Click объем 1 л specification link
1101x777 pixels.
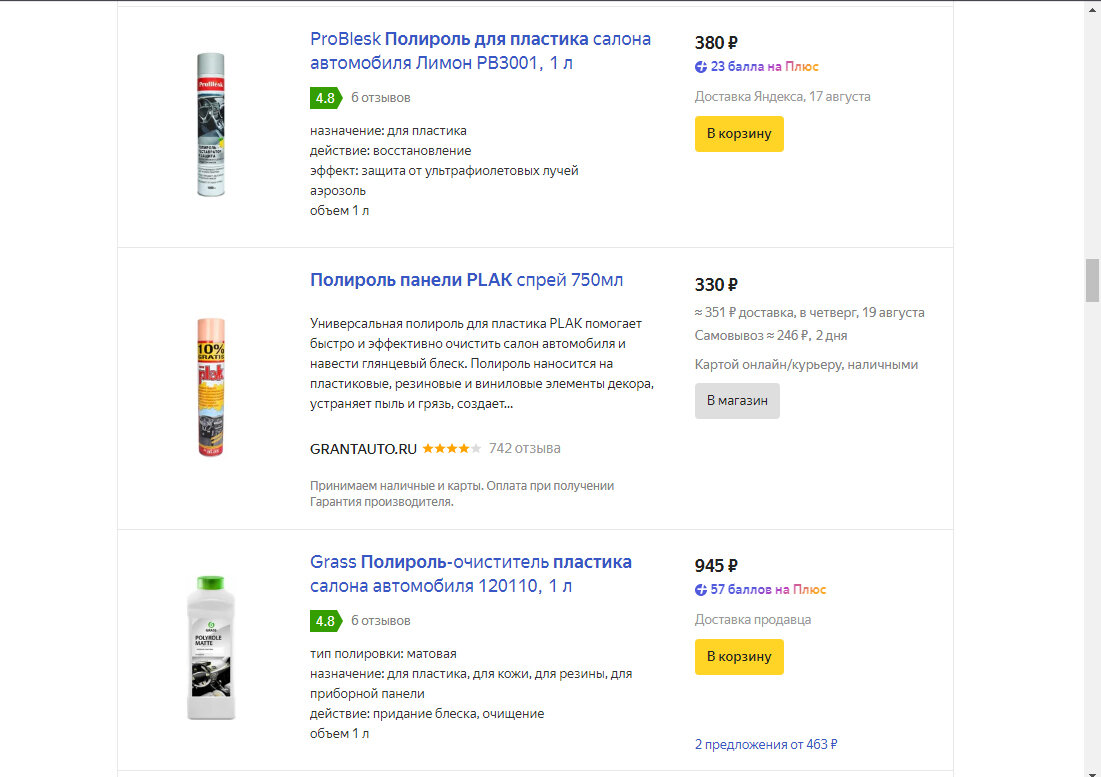(x=341, y=210)
